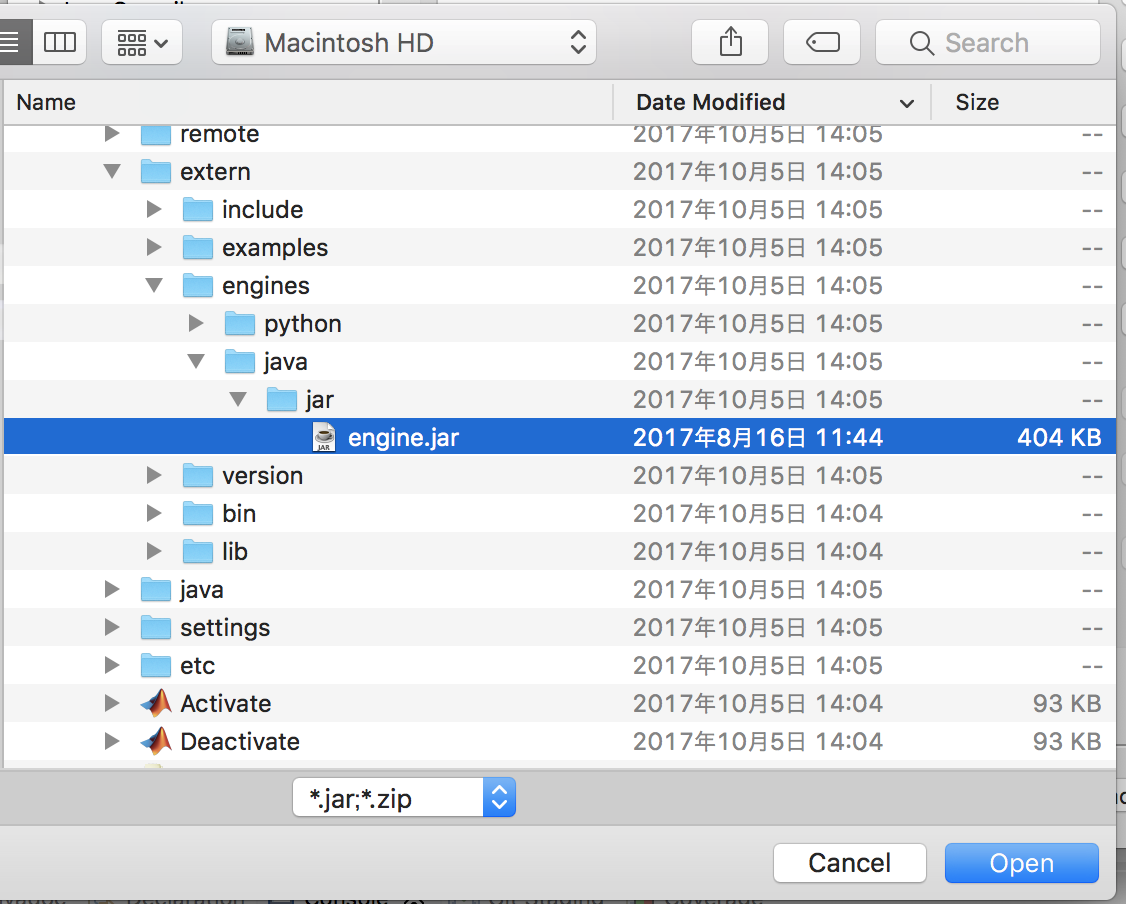The height and width of the screenshot is (904, 1126).
Task: Click the Open button
Action: (x=1021, y=862)
